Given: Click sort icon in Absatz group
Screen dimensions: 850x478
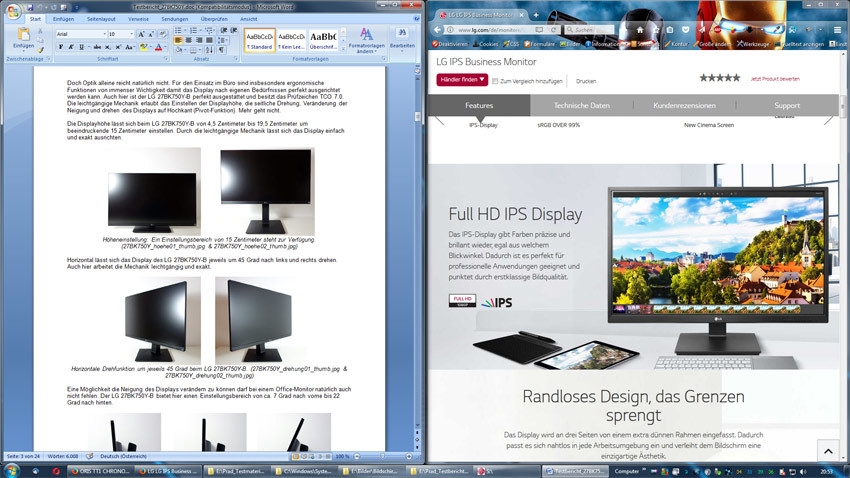Looking at the screenshot, I should click(209, 50).
